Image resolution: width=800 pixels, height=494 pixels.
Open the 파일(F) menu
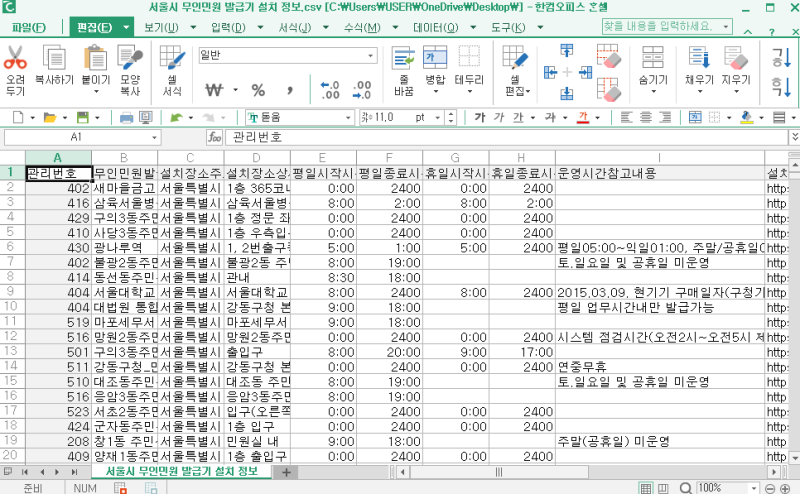pos(29,27)
